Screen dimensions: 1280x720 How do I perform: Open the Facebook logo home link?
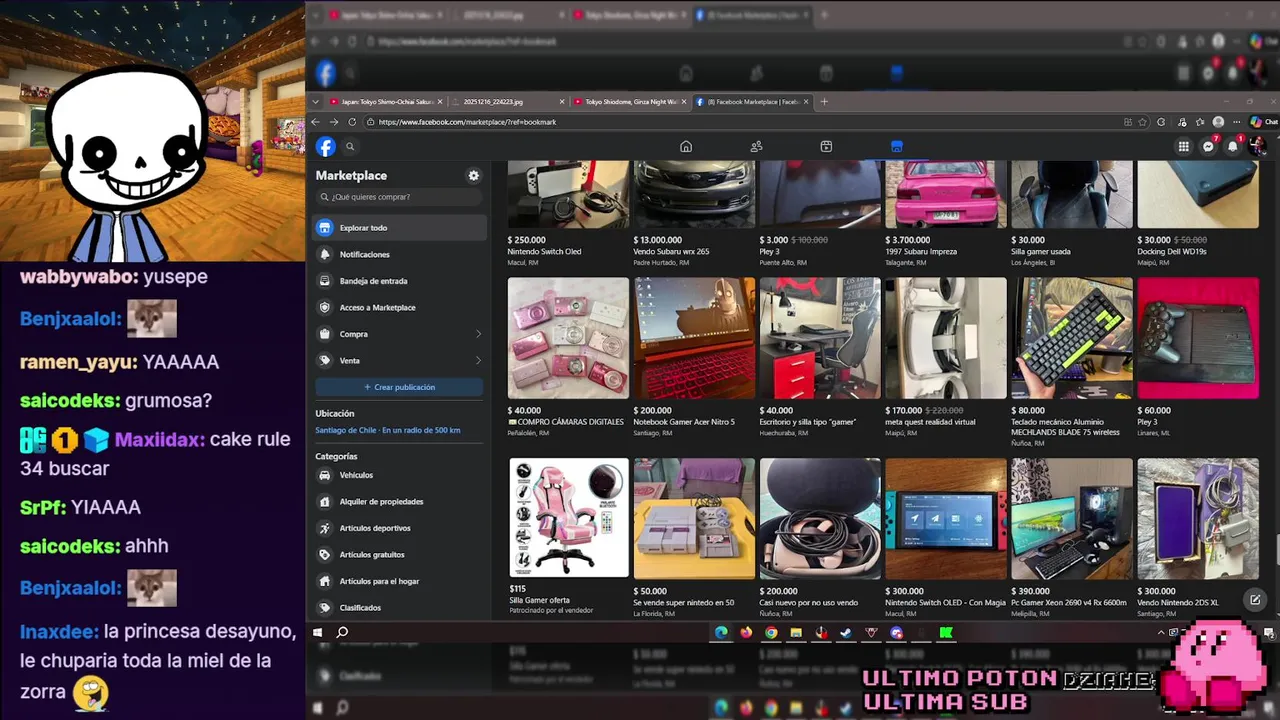326,147
